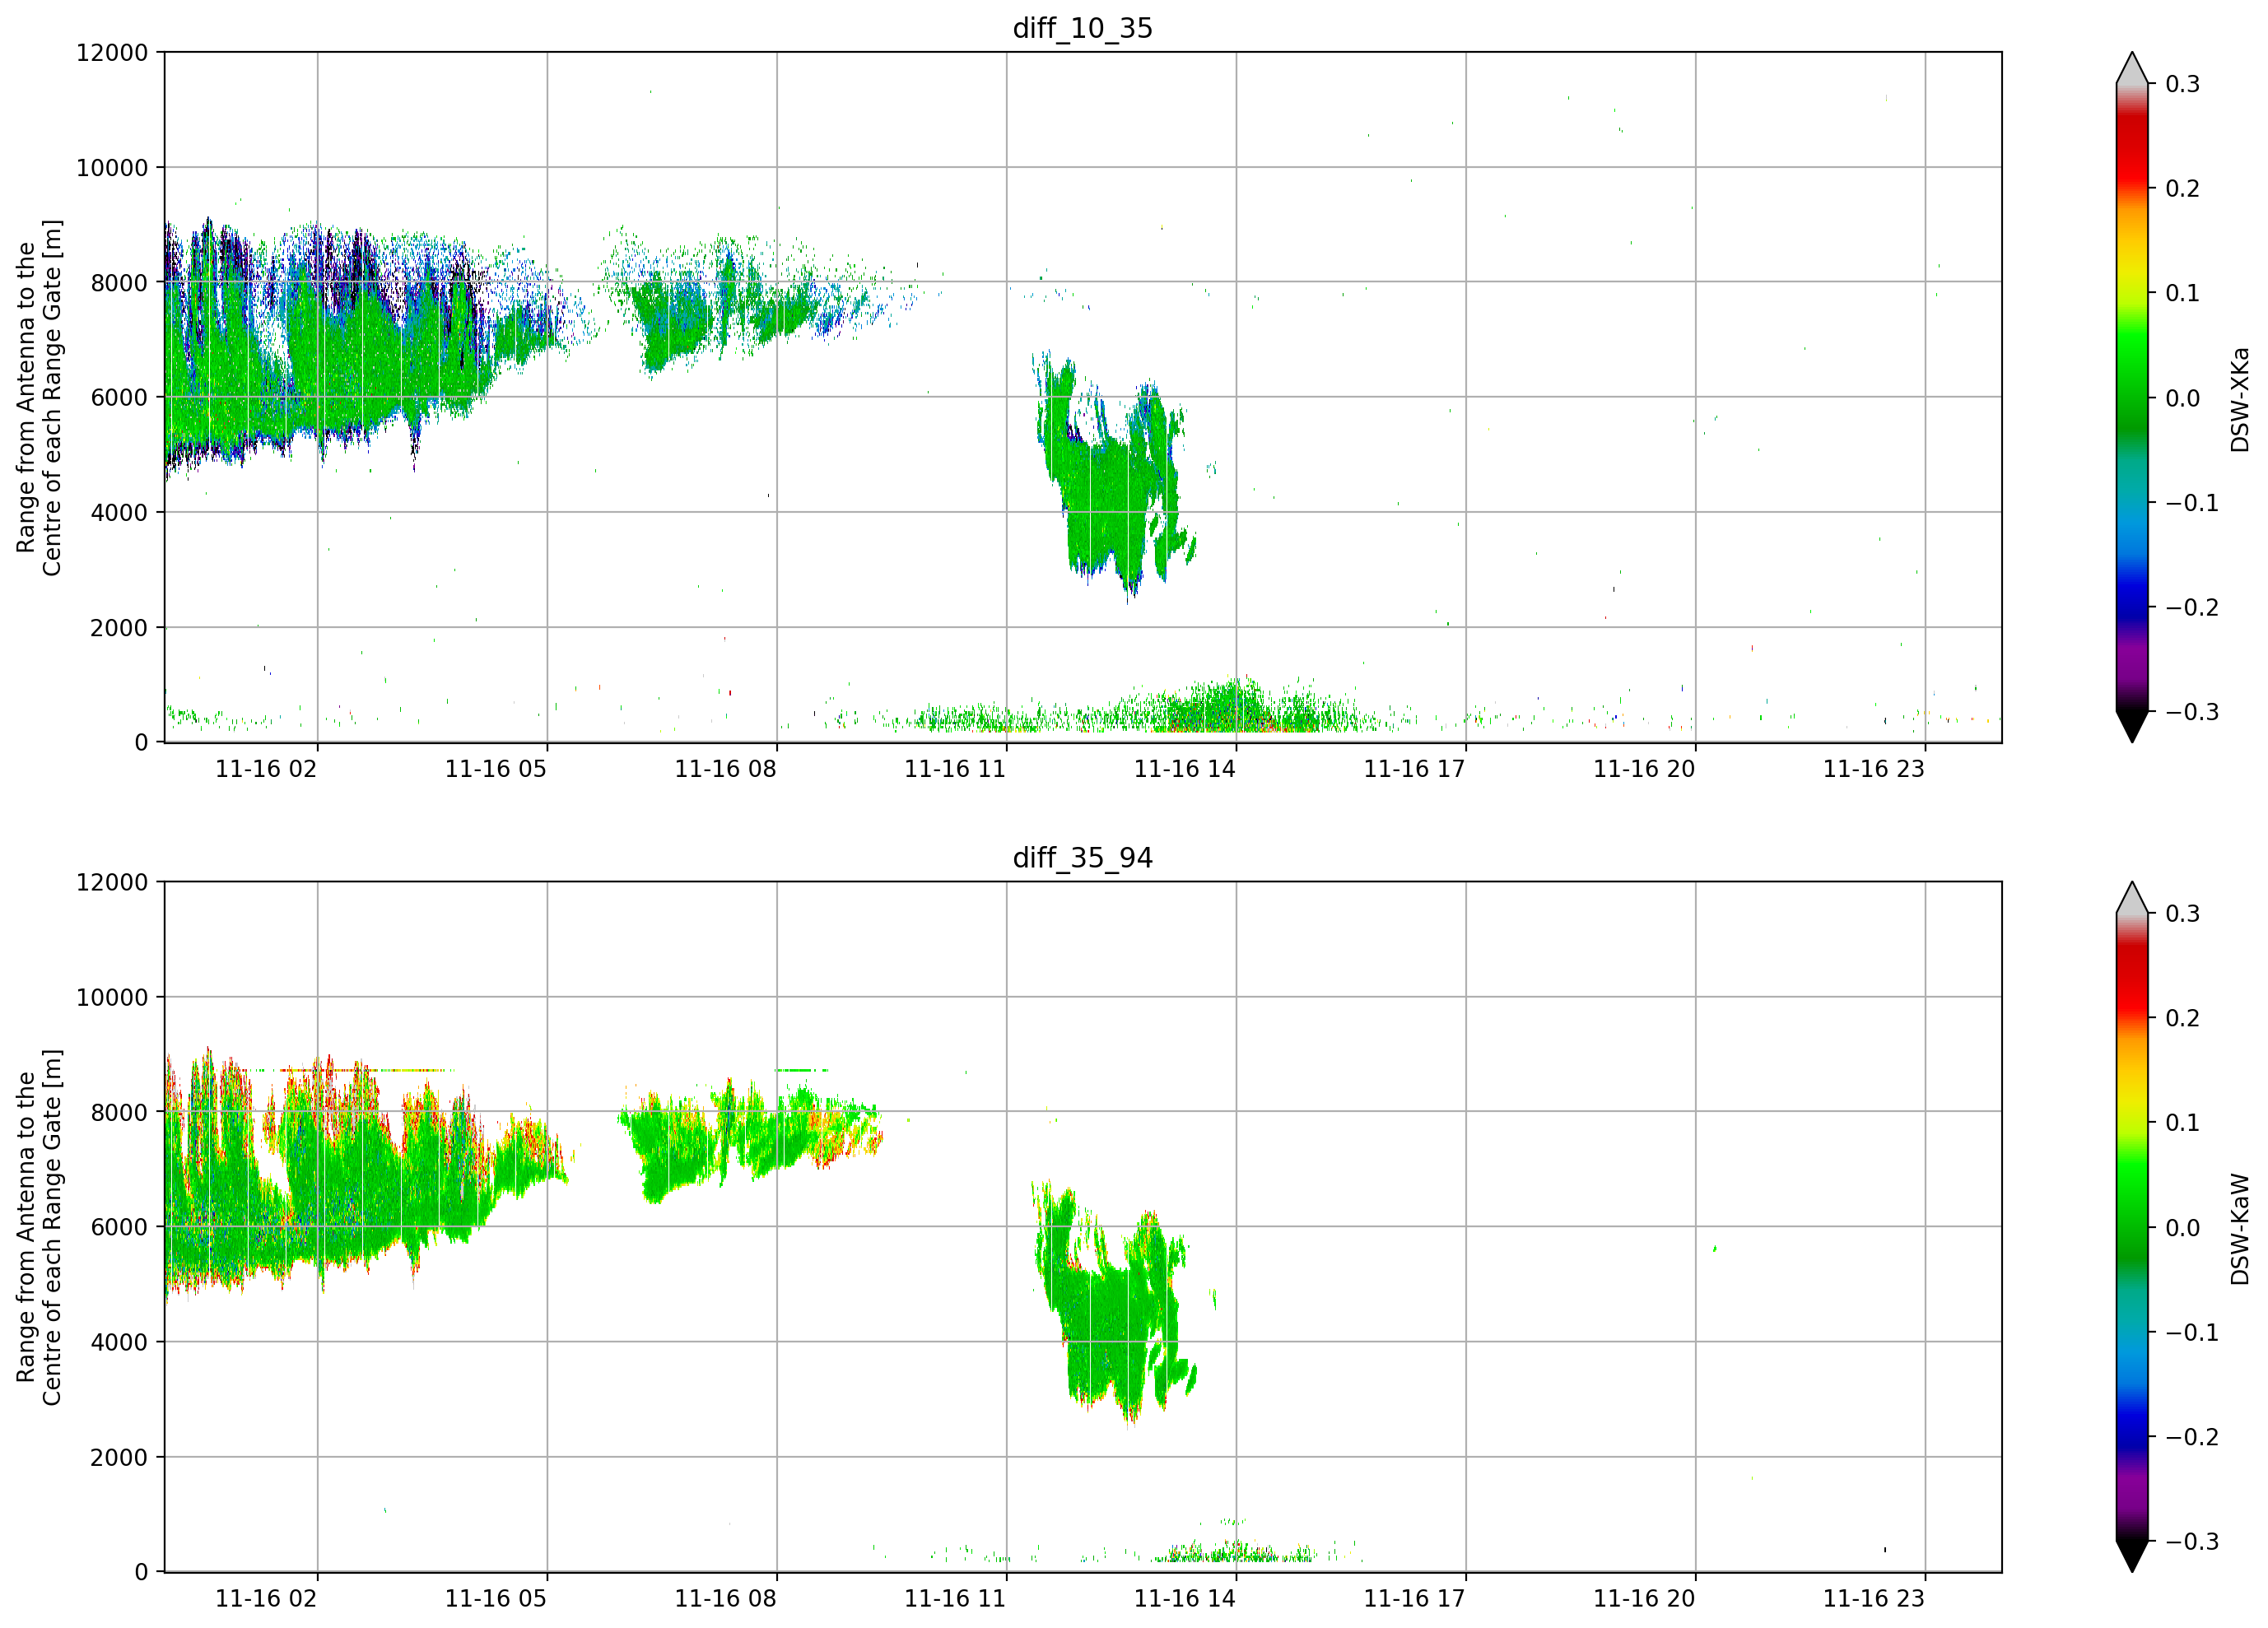The image size is (2268, 1628).
Task: Click the diff_10_35 plot title
Action: 1083,28
